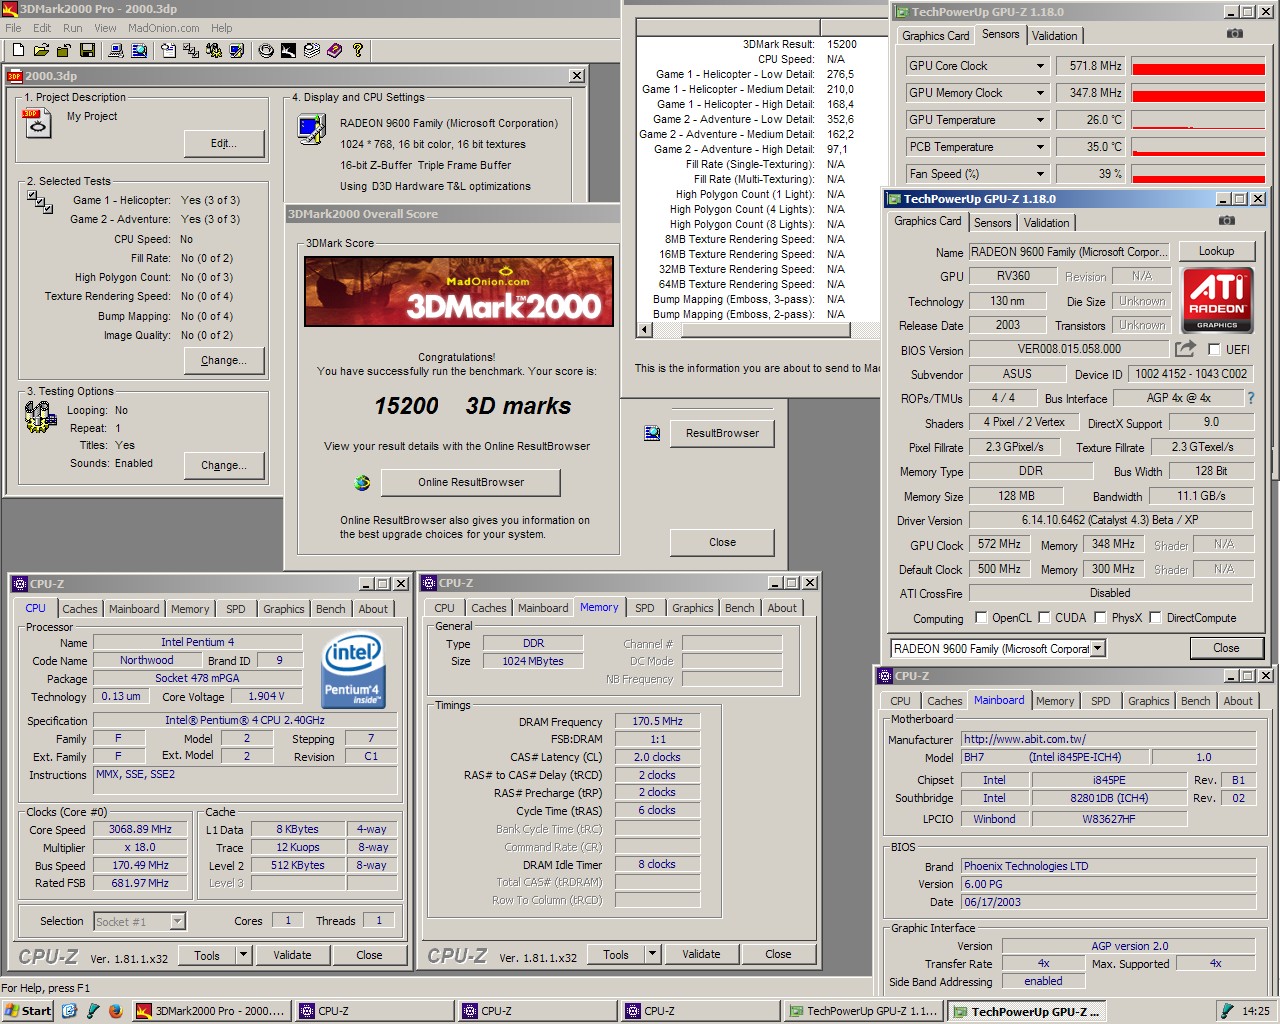The width and height of the screenshot is (1280, 1024).
Task: Click the manufacturer abit.com.tw link field
Action: point(1108,739)
